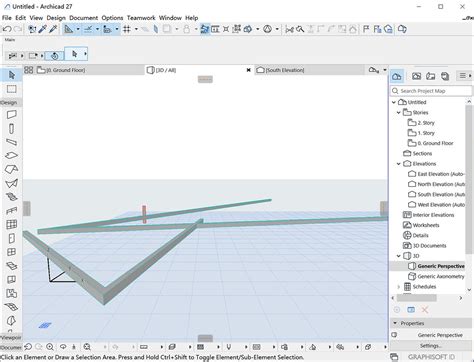The image size is (474, 362).
Task: Collapse the 3D tree node
Action: 399,256
